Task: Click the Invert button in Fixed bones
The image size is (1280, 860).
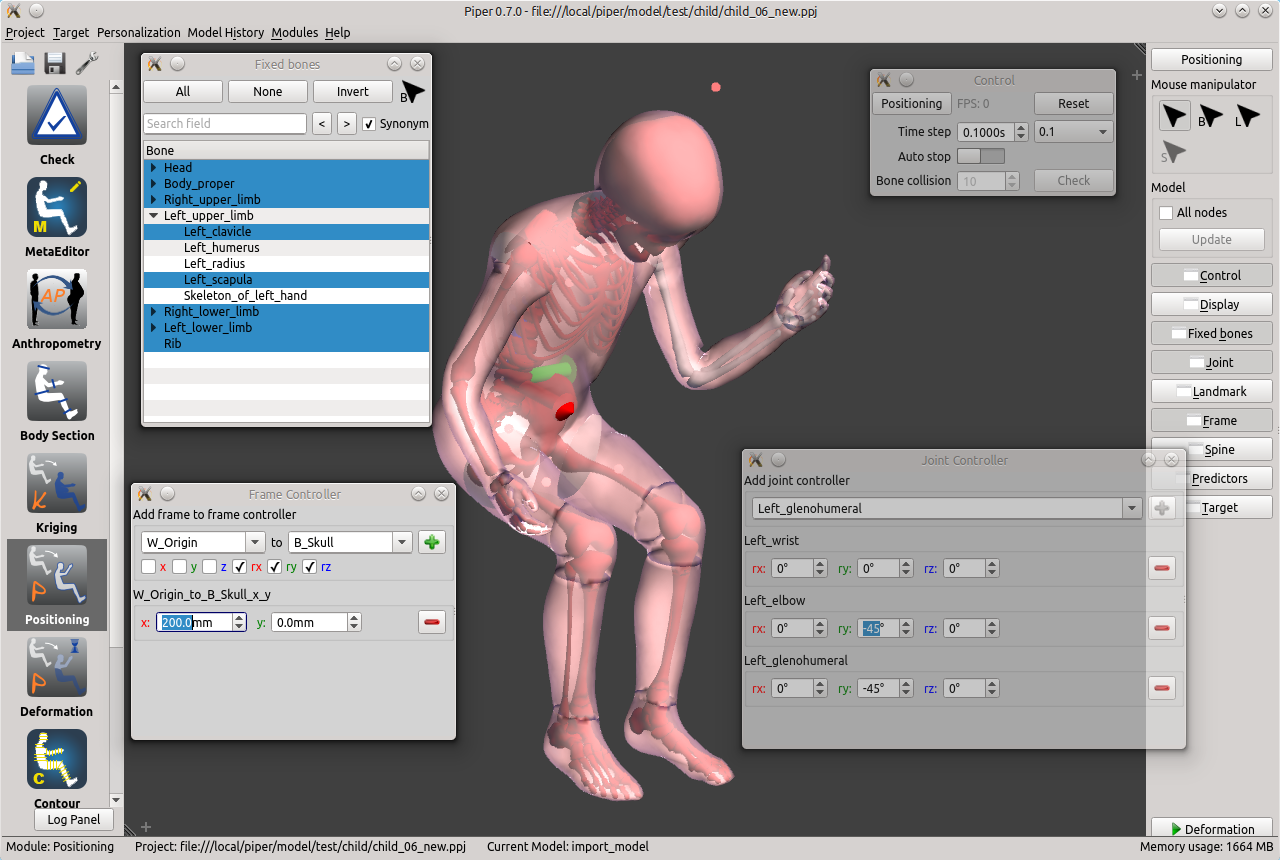Action: tap(352, 92)
